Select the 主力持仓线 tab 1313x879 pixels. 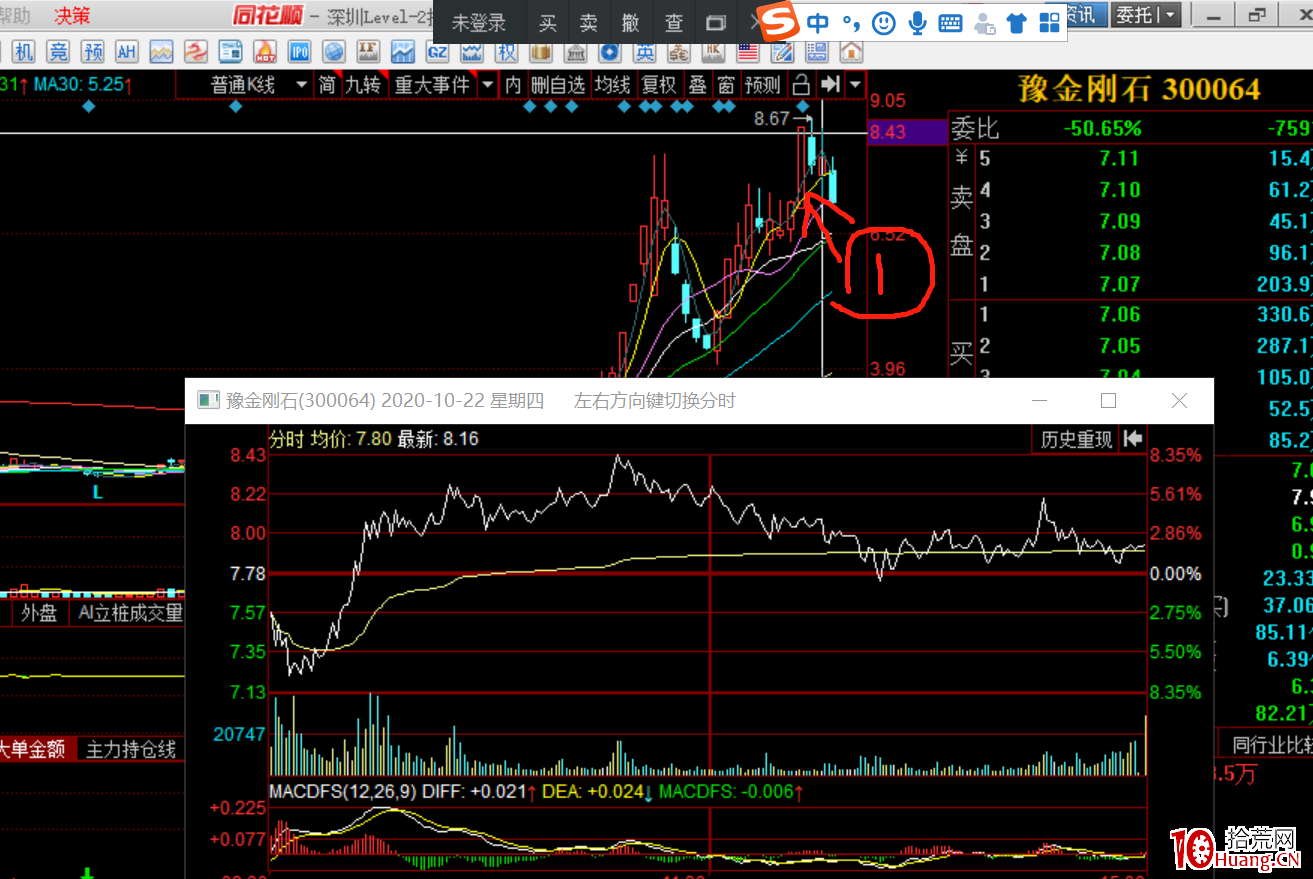[131, 748]
